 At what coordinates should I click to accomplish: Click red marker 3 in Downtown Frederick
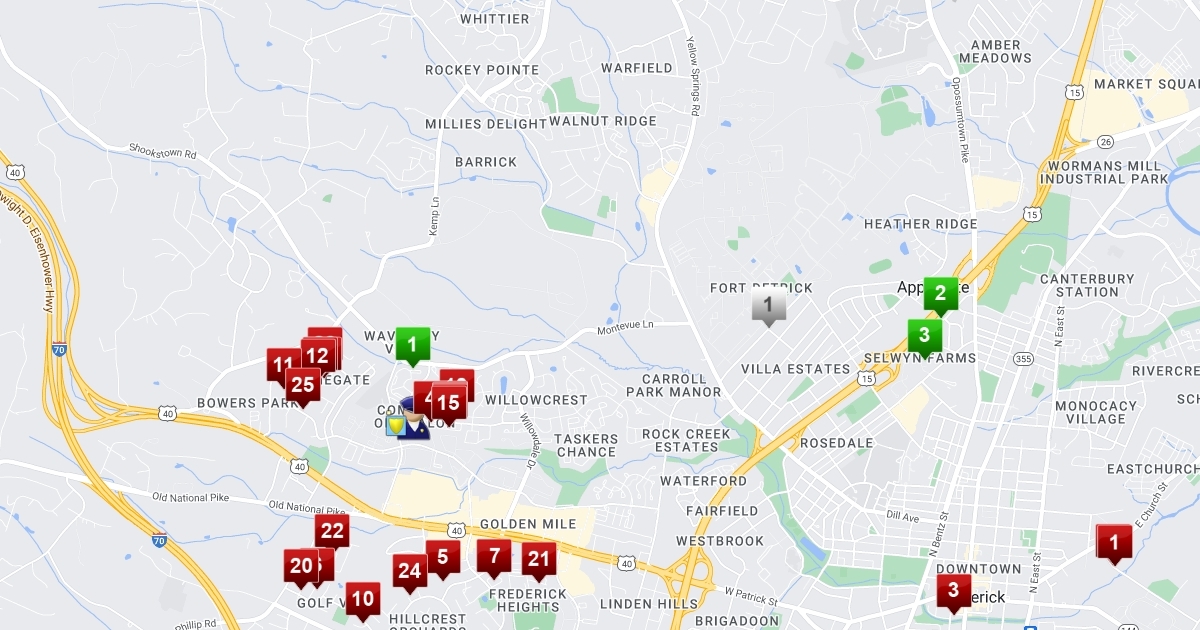pyautogui.click(x=953, y=592)
